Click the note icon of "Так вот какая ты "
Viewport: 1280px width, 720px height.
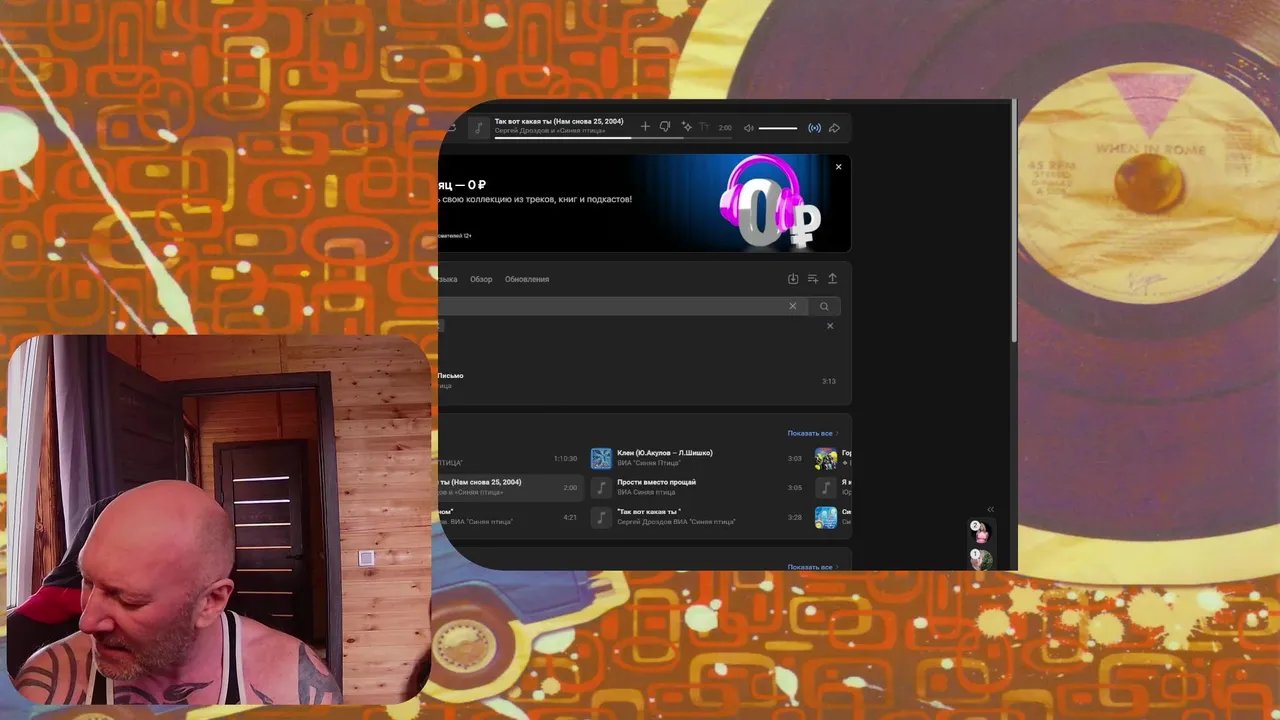coord(601,517)
